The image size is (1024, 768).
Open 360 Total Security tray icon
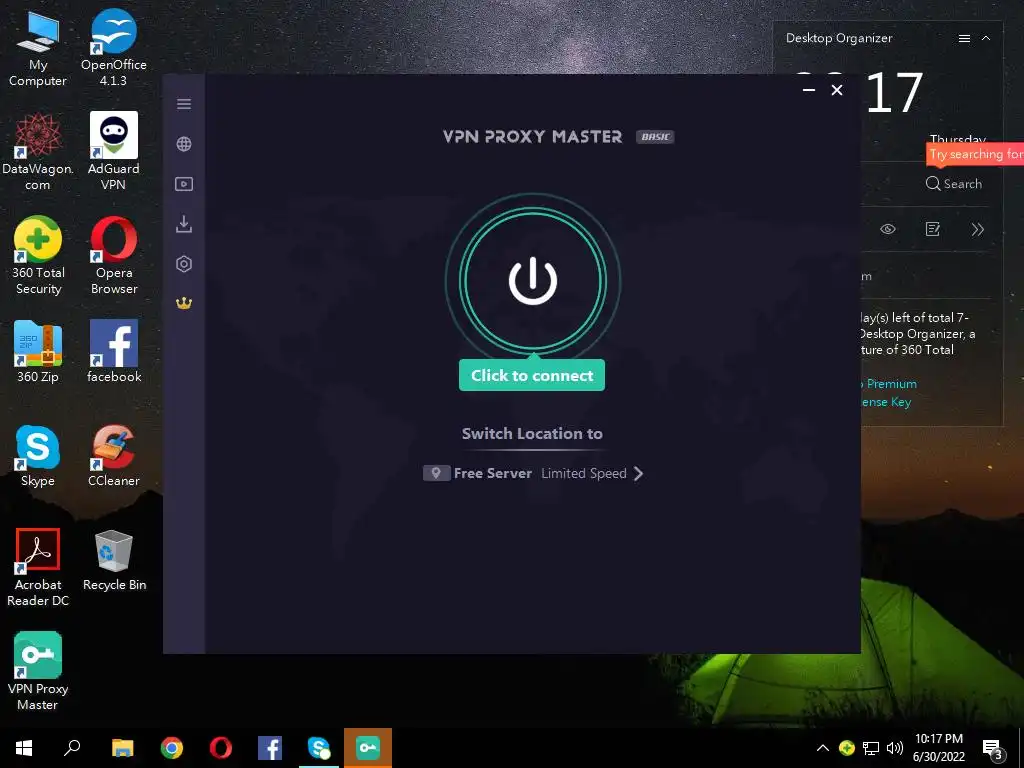tap(847, 748)
